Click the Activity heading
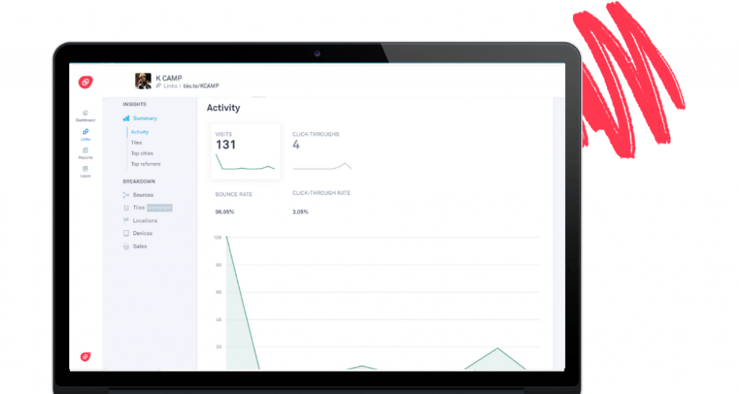739x394 pixels. click(x=223, y=108)
